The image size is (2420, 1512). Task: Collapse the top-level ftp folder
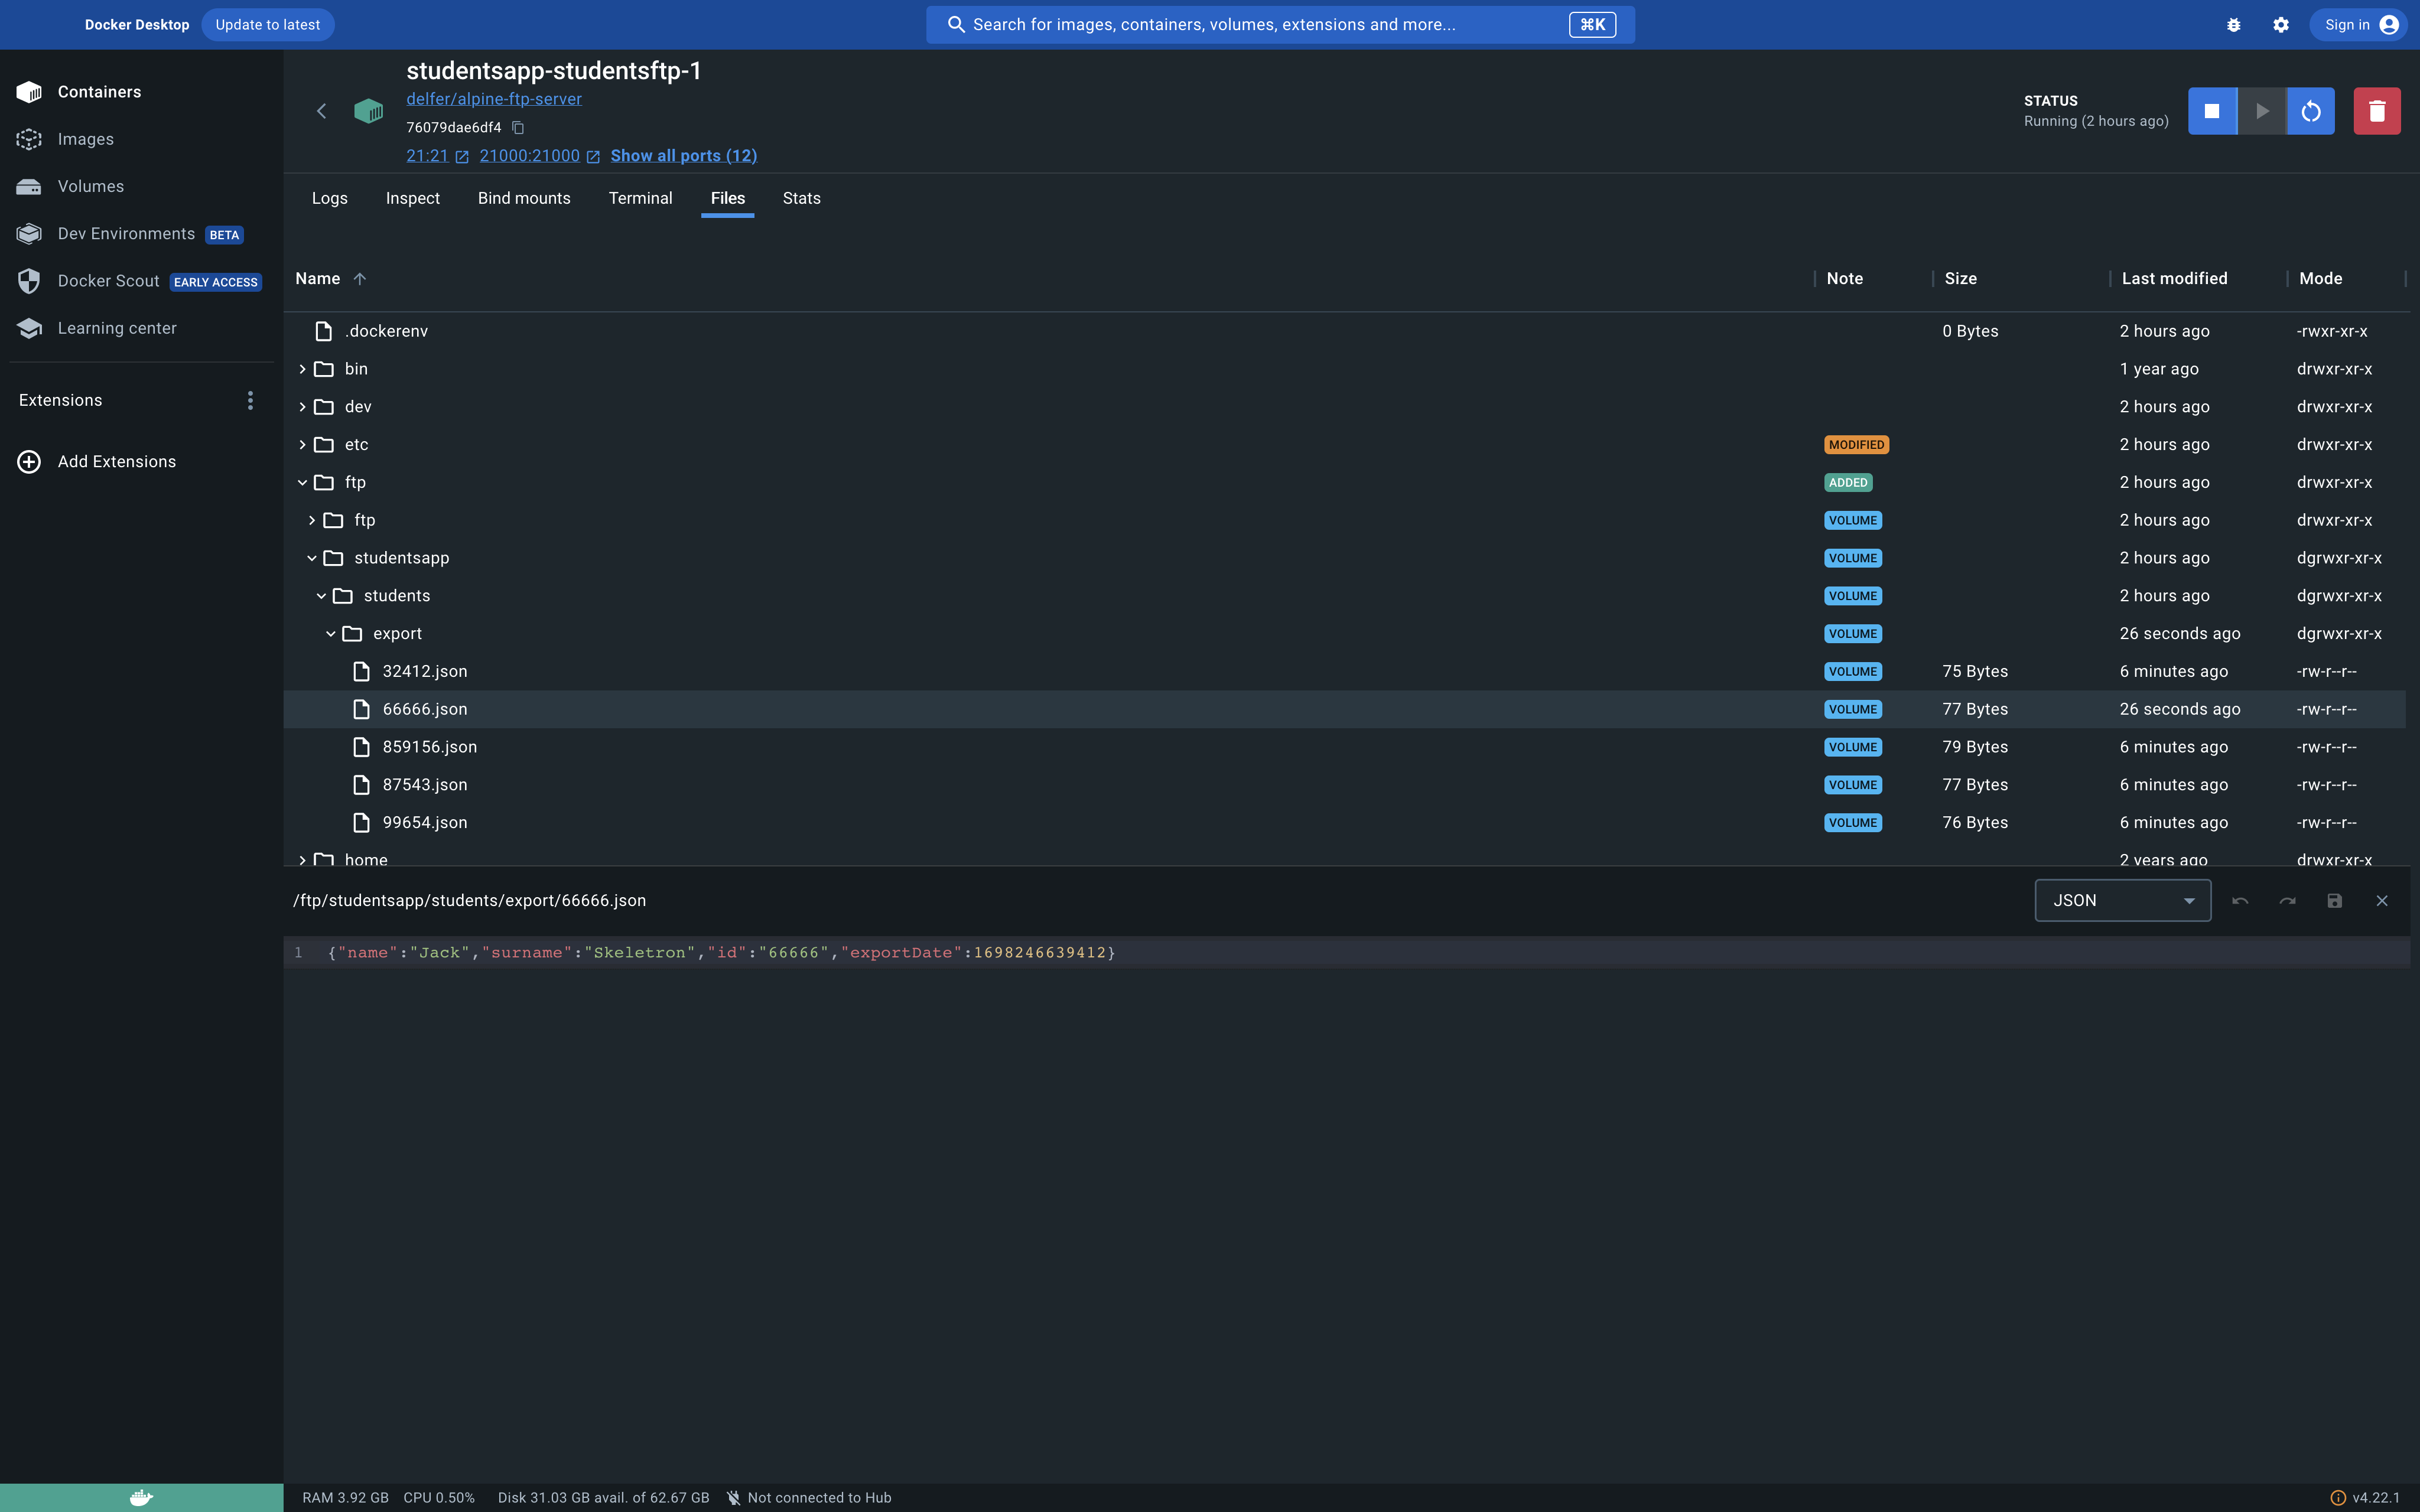tap(302, 483)
